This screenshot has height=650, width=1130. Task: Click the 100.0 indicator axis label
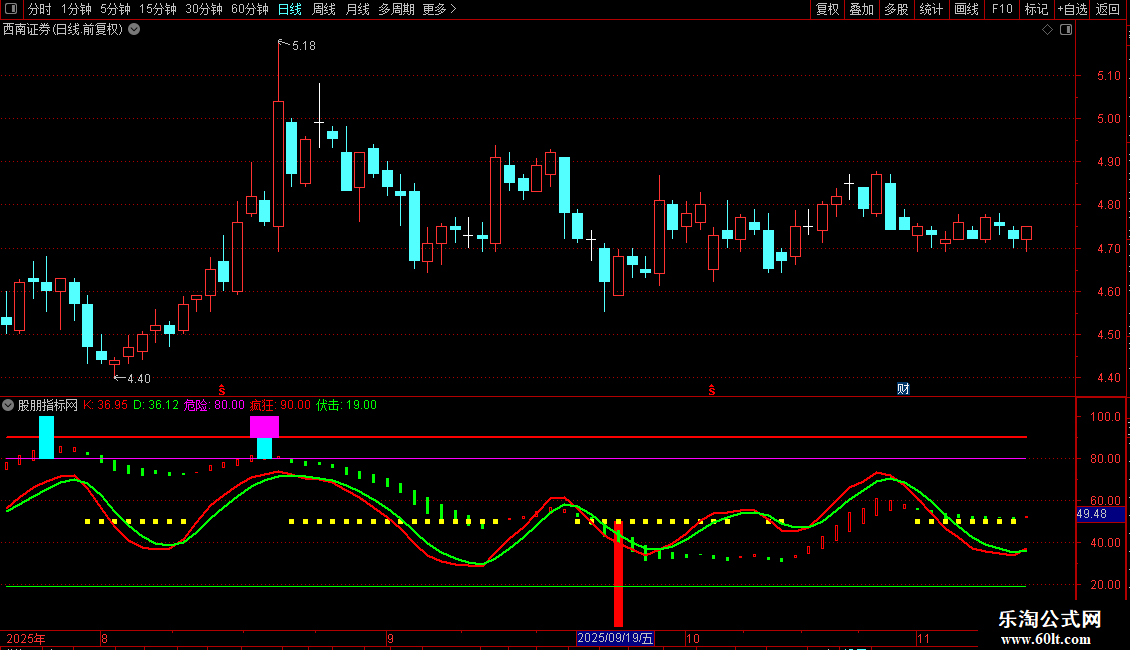click(1105, 417)
